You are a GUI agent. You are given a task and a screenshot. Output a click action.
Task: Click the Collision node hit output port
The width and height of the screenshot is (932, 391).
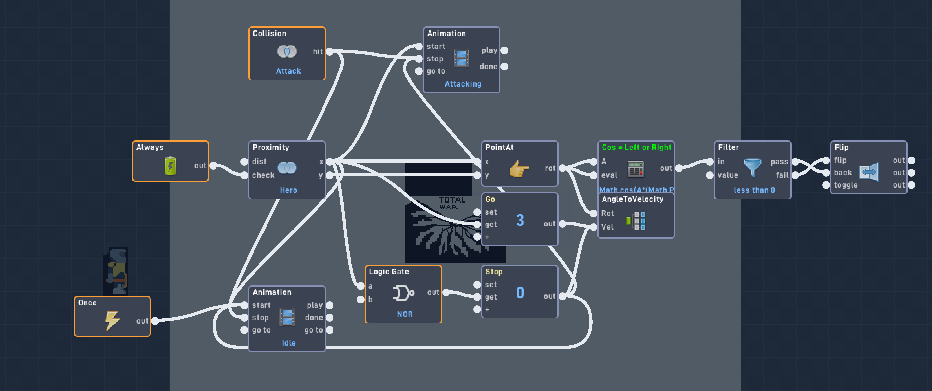pos(329,52)
